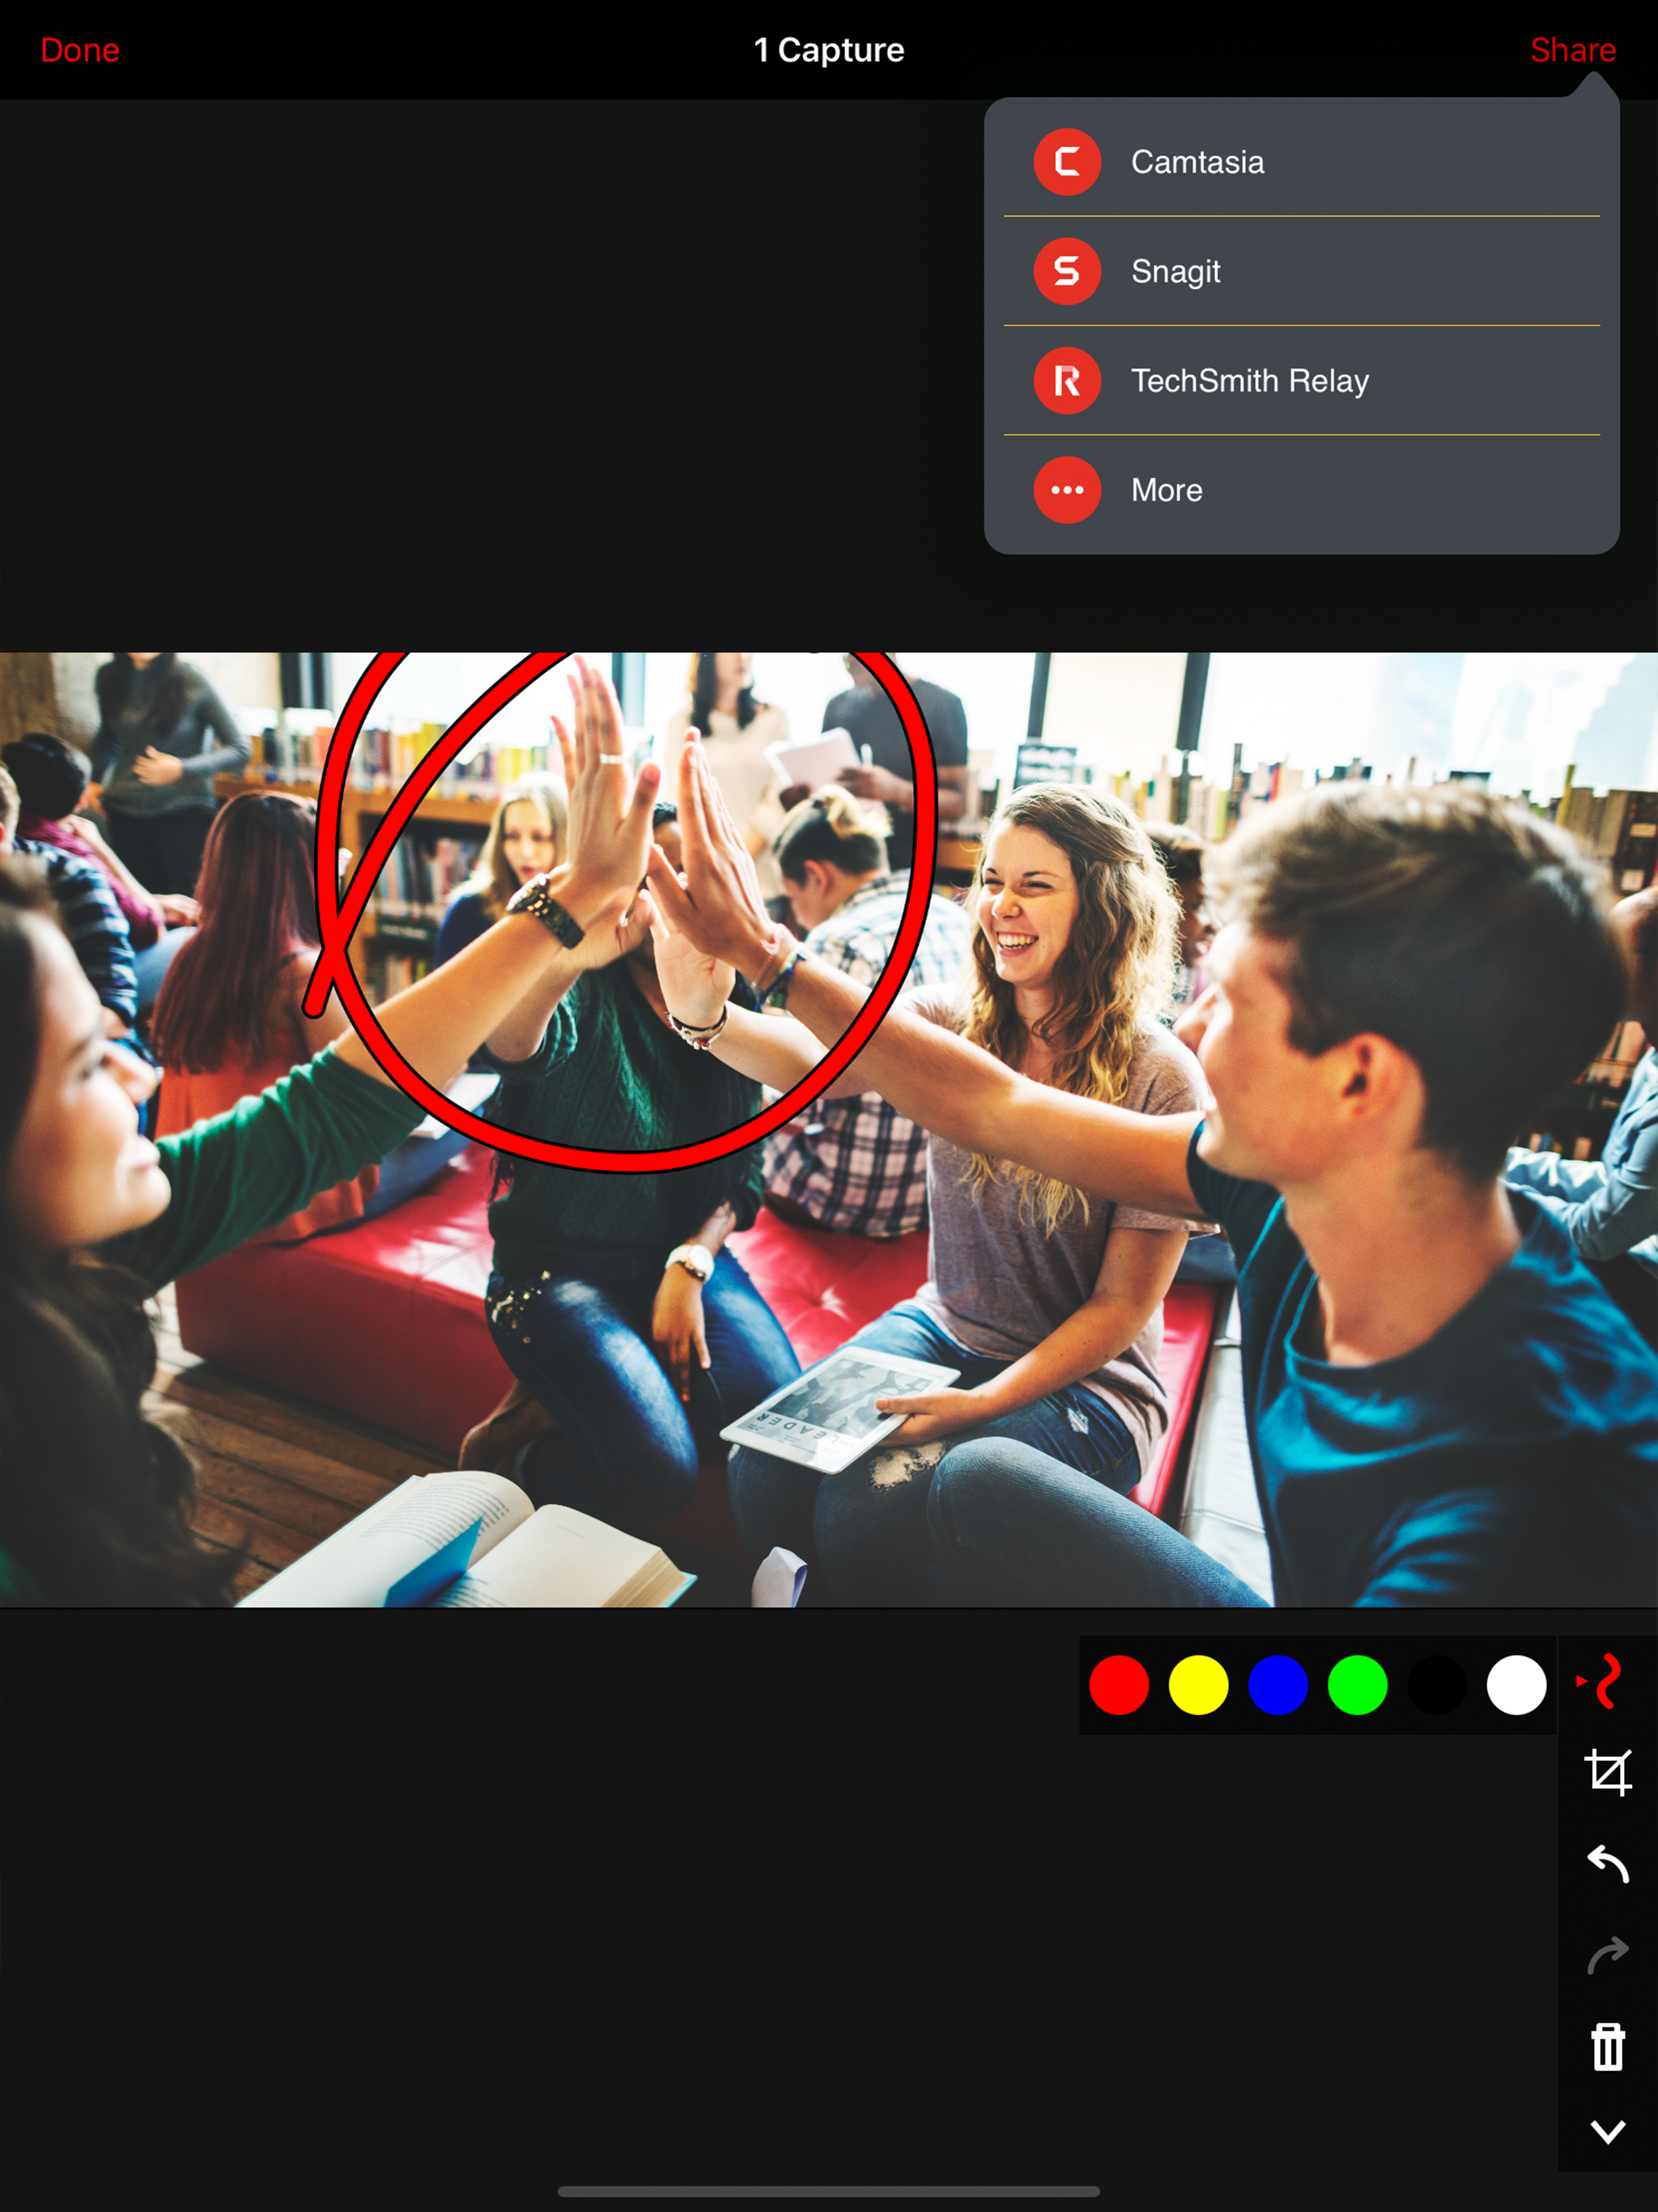Viewport: 1658px width, 2212px height.
Task: Tap the '1 Capture' title
Action: [829, 50]
